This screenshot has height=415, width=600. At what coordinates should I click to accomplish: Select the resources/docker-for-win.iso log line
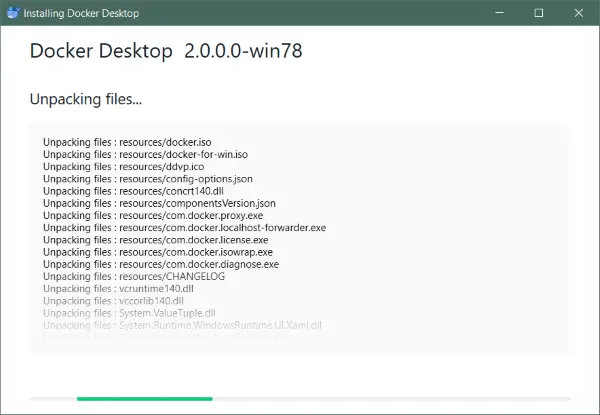pos(145,155)
